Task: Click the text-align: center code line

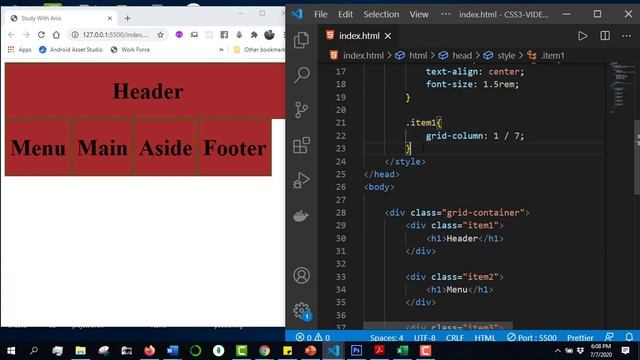Action: (475, 71)
